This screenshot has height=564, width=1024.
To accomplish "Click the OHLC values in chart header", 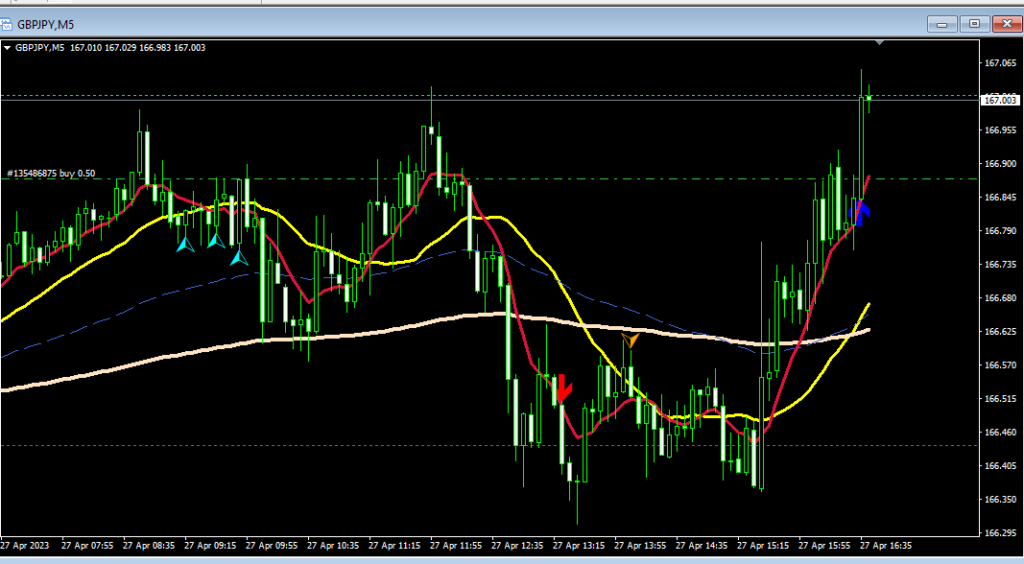I will [138, 47].
